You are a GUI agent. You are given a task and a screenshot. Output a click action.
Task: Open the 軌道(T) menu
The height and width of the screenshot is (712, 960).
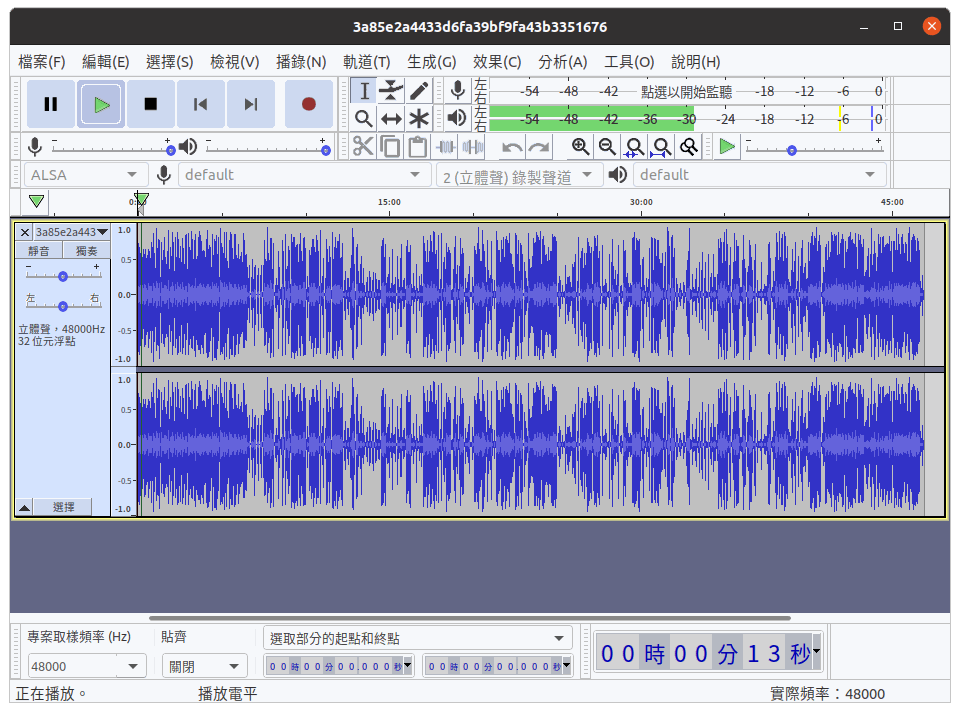pos(366,62)
